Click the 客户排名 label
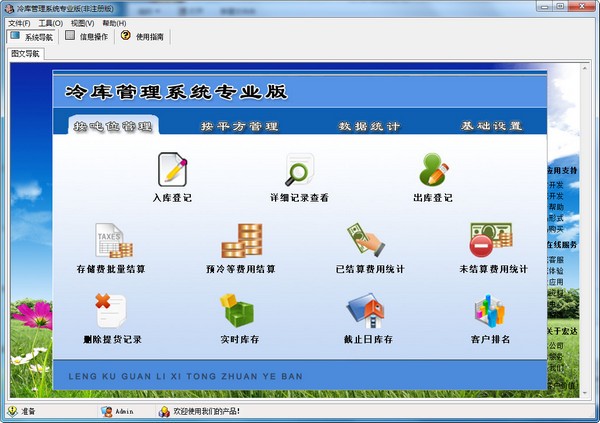Screen dimensions: 600x423 click(491, 339)
